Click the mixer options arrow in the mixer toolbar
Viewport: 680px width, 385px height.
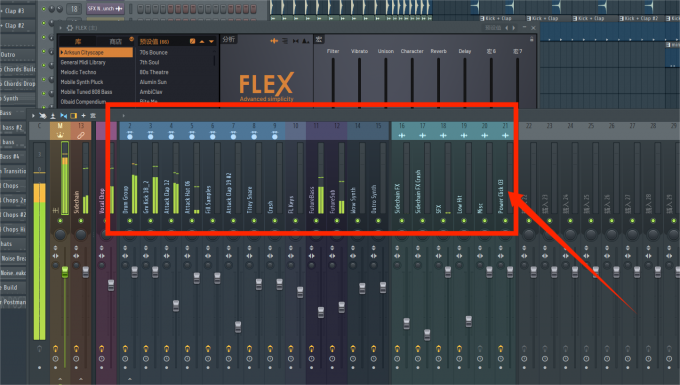pyautogui.click(x=33, y=116)
